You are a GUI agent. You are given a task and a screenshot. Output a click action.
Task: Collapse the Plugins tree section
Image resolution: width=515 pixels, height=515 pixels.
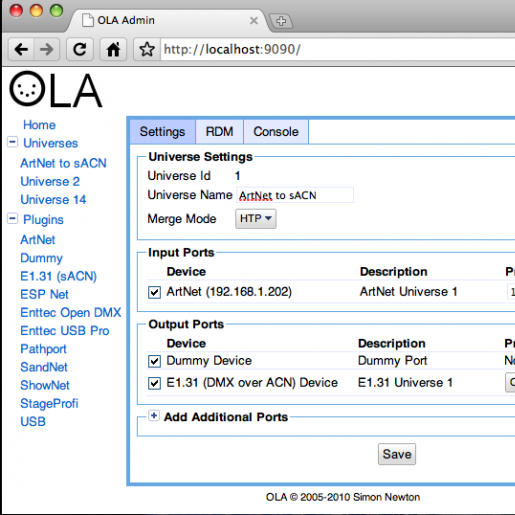tap(12, 219)
